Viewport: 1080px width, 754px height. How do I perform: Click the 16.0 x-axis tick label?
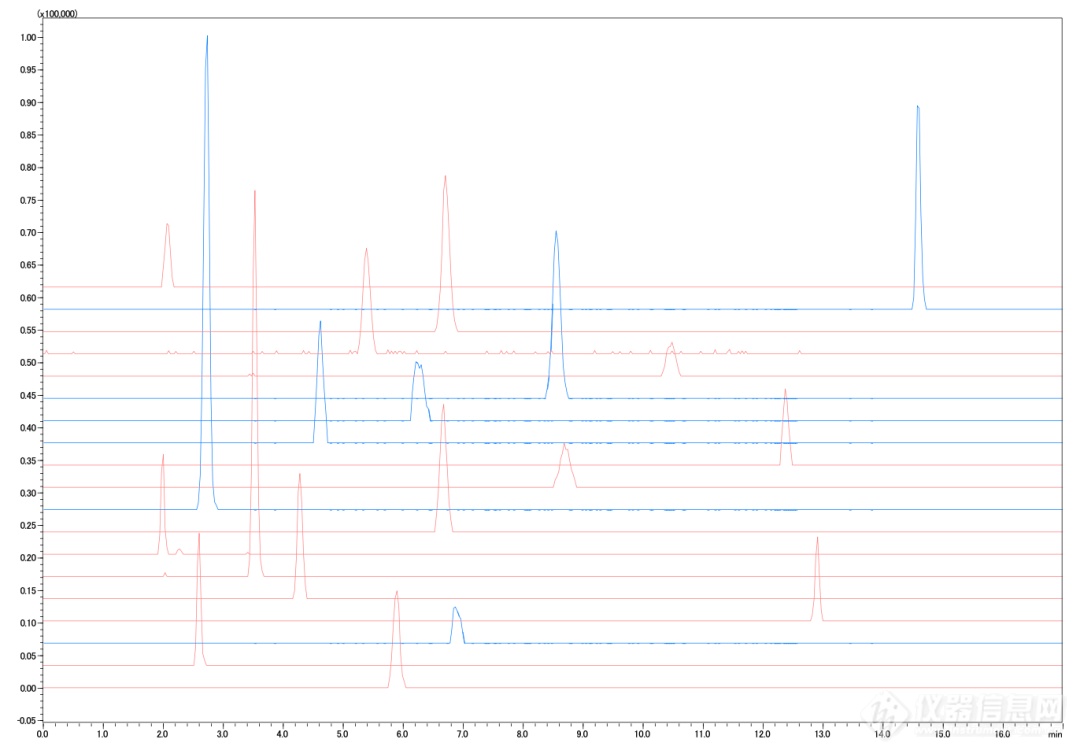[x=1003, y=733]
